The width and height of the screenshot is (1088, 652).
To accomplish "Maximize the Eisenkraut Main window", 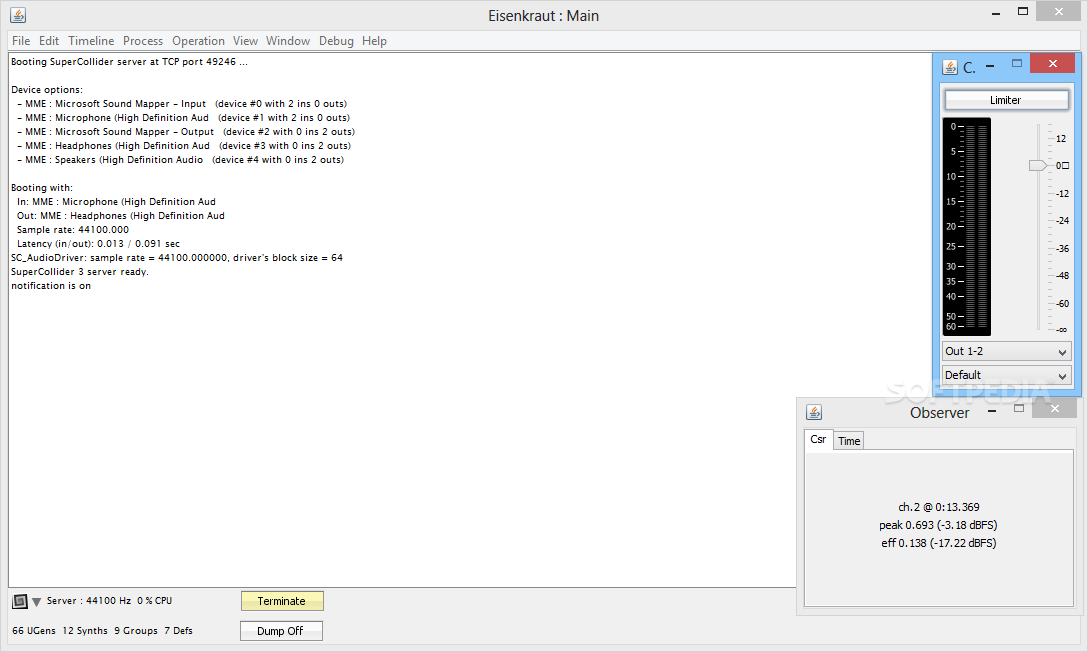I will [1023, 11].
